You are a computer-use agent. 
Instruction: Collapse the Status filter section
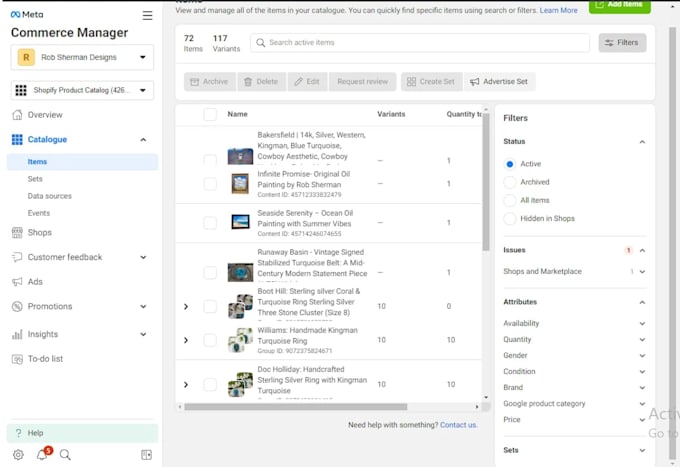[x=642, y=142]
